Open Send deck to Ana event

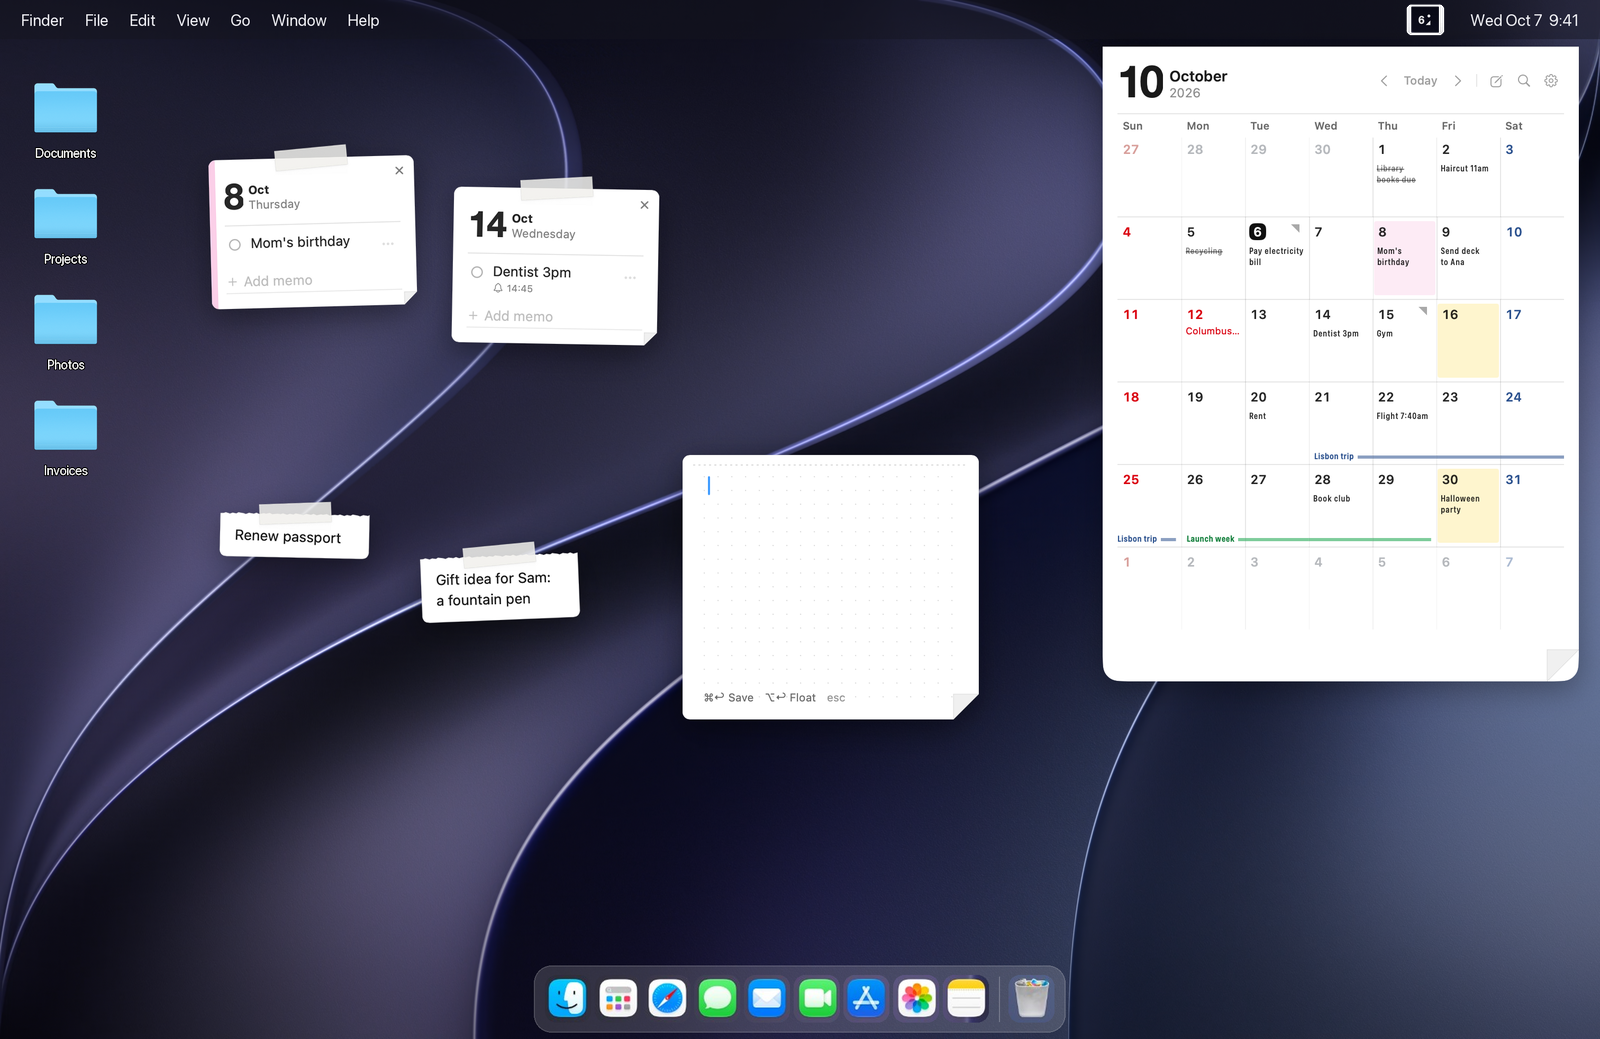pyautogui.click(x=1460, y=256)
